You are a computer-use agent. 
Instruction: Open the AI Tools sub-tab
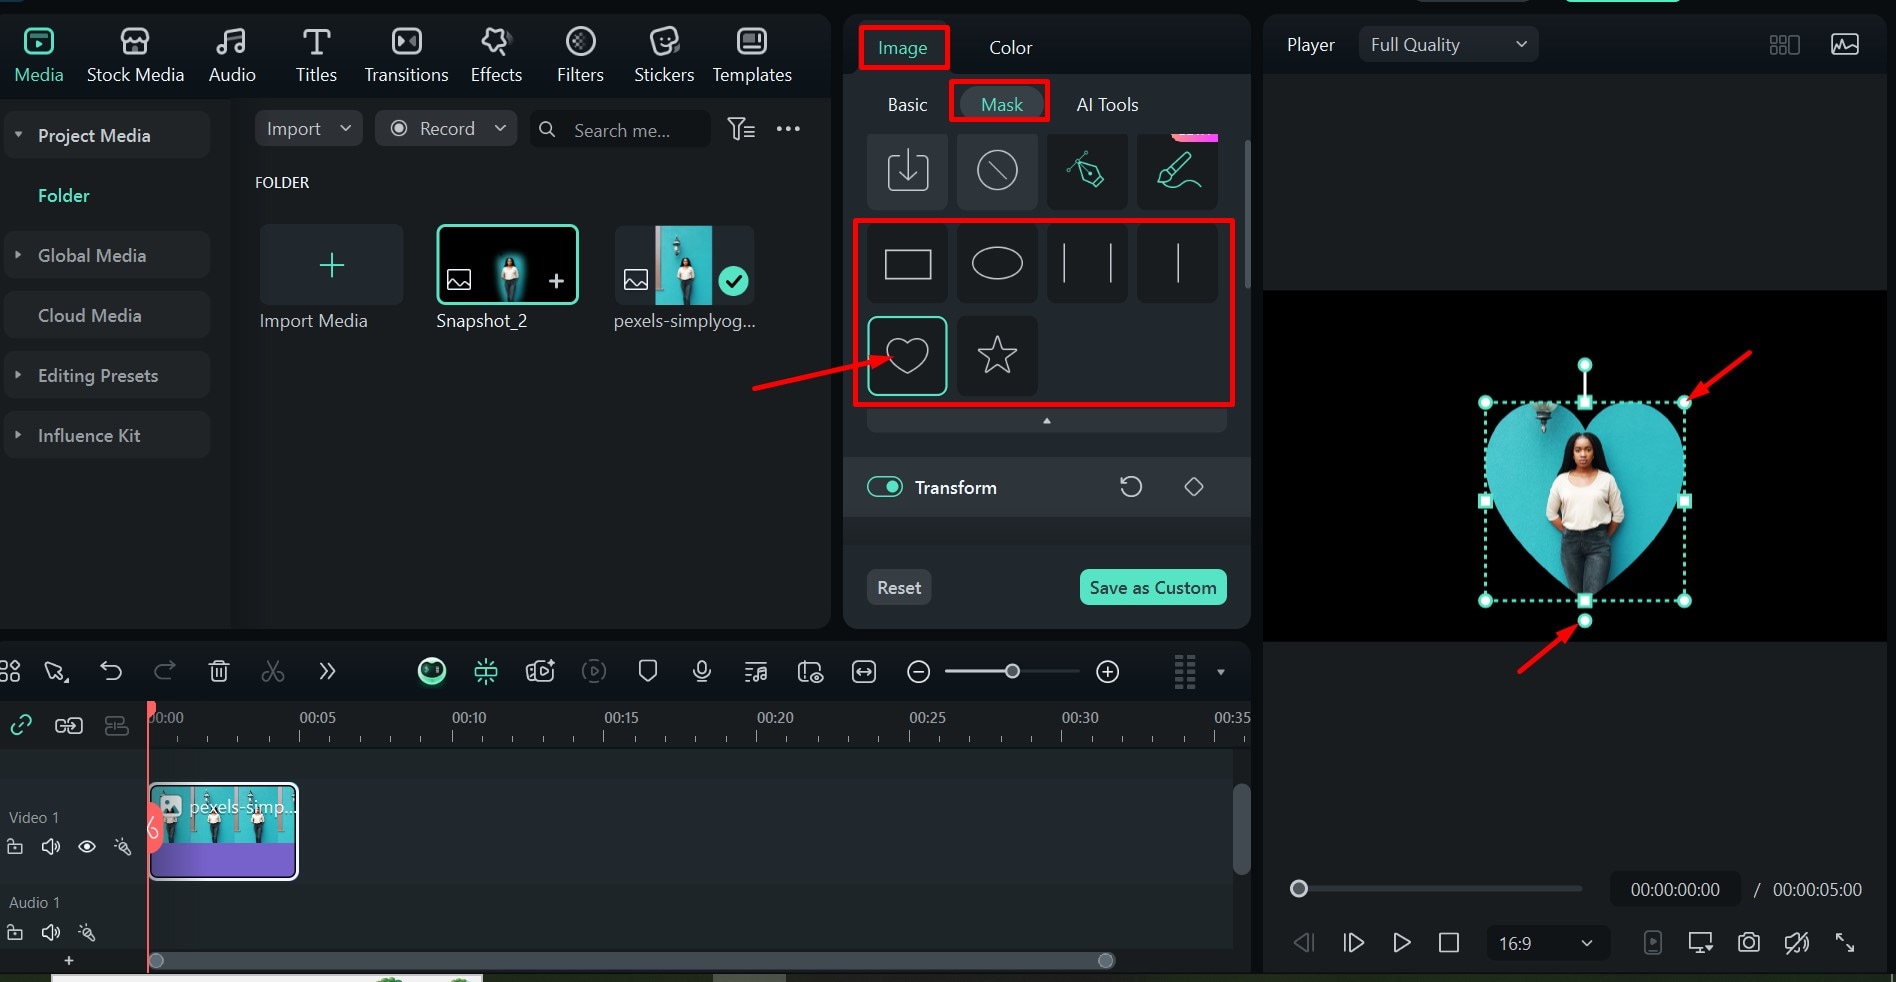coord(1107,104)
